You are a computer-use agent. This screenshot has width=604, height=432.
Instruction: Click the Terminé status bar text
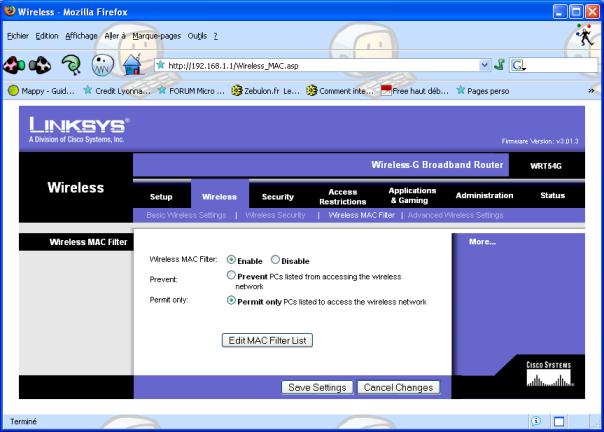(x=23, y=421)
